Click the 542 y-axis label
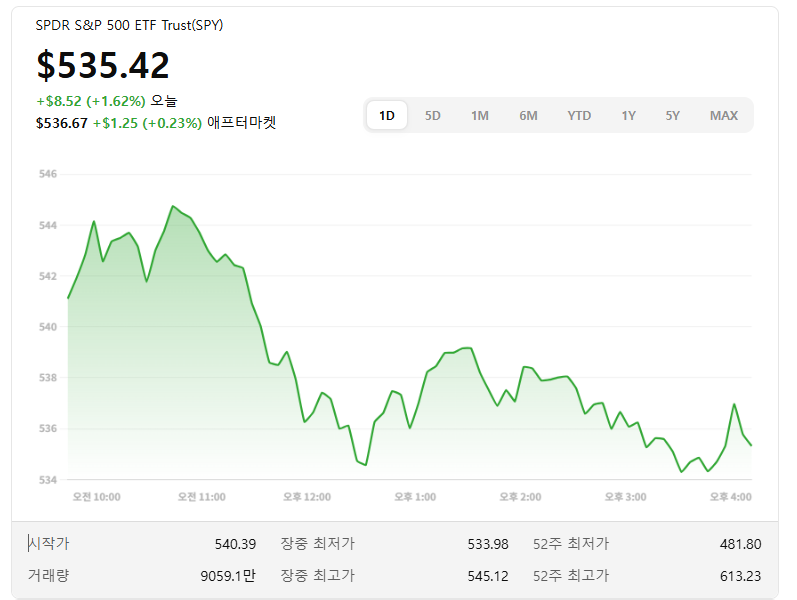 point(48,276)
